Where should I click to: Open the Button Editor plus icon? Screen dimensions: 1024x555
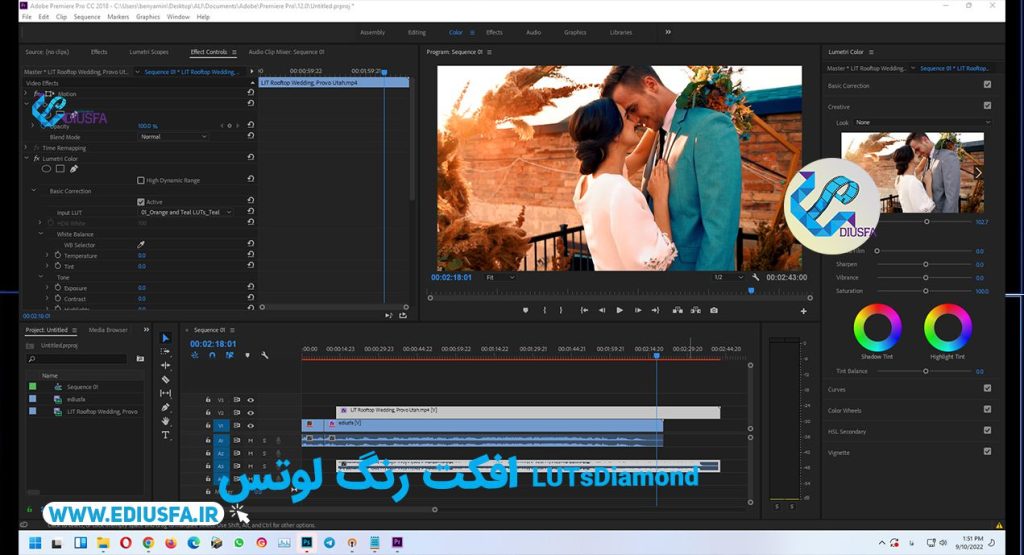click(804, 311)
